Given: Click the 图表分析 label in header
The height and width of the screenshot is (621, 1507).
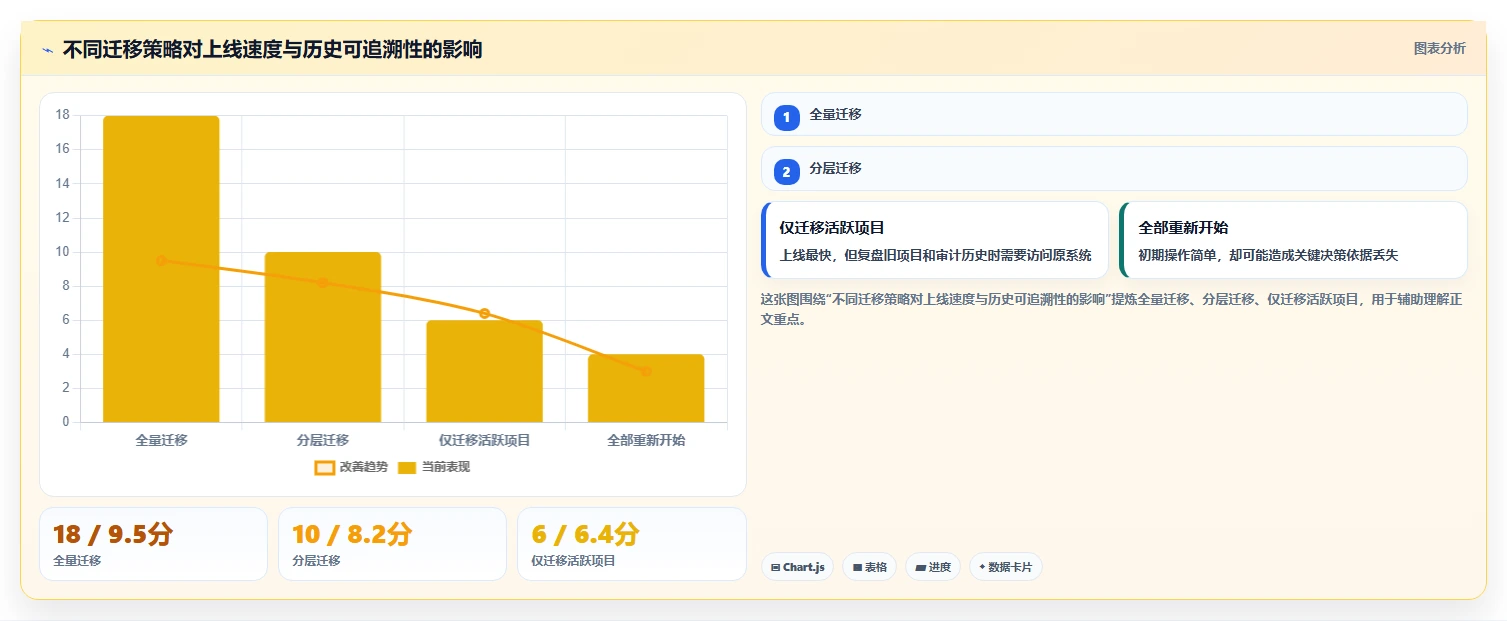Looking at the screenshot, I should pyautogui.click(x=1439, y=49).
